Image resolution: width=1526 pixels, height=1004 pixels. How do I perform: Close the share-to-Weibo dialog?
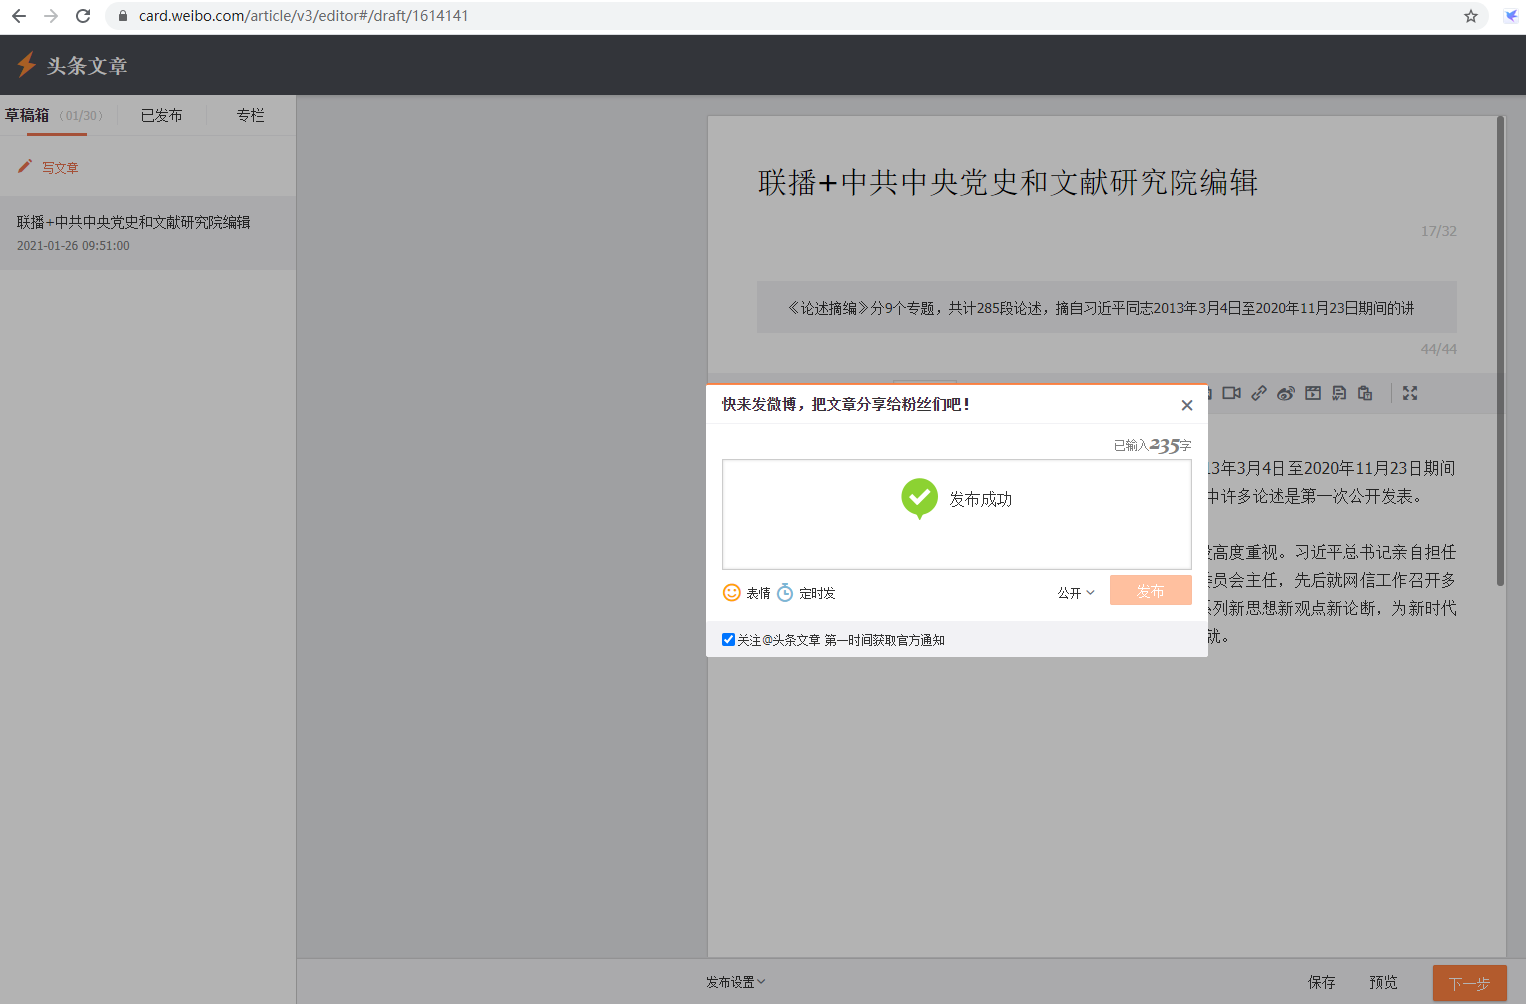1187,405
